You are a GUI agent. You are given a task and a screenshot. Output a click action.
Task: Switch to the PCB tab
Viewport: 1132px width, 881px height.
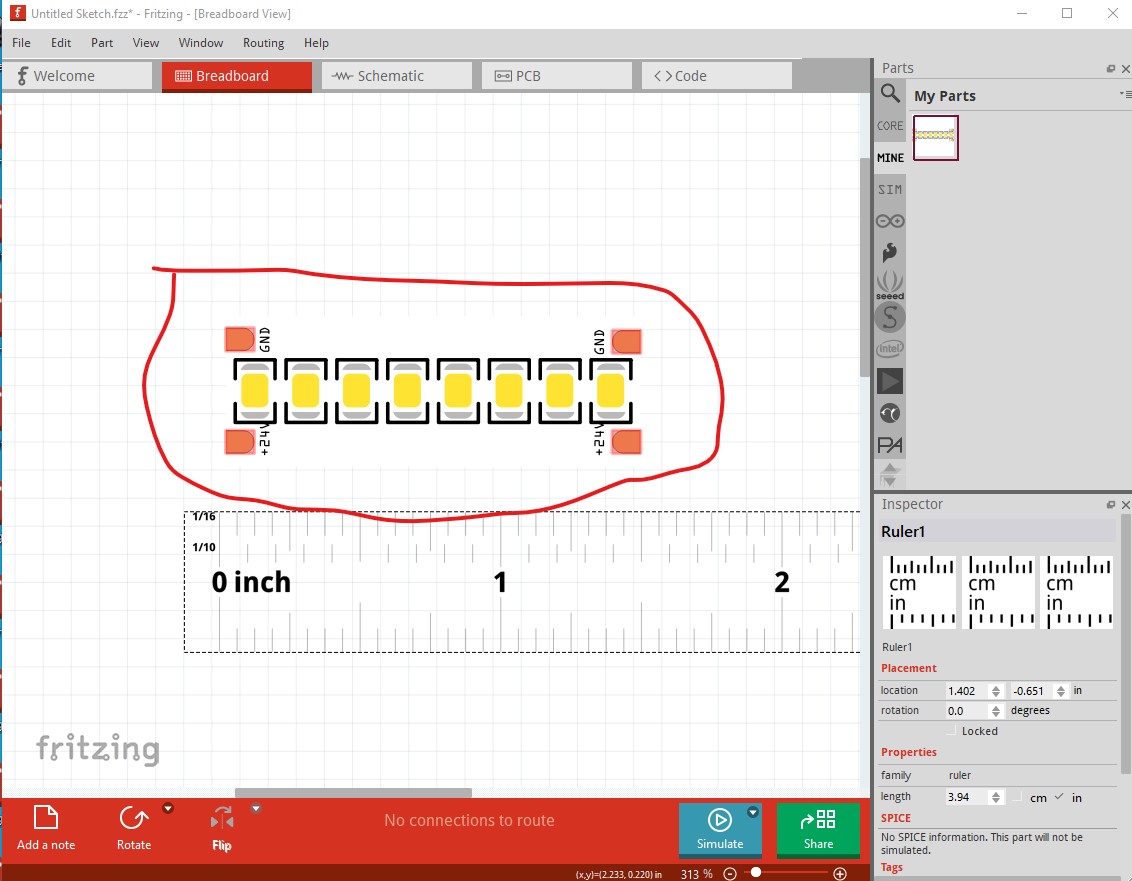pyautogui.click(x=557, y=76)
